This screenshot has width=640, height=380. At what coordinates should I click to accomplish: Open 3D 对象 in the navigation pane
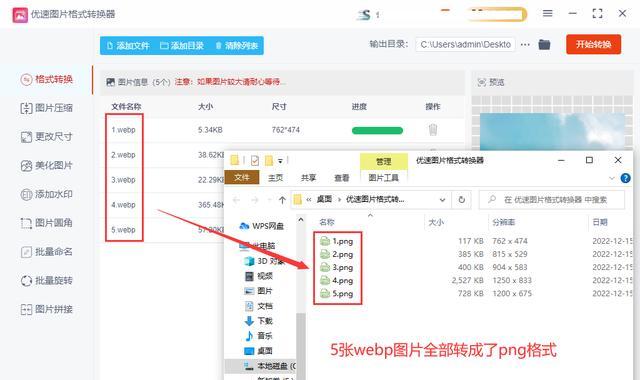pos(264,261)
